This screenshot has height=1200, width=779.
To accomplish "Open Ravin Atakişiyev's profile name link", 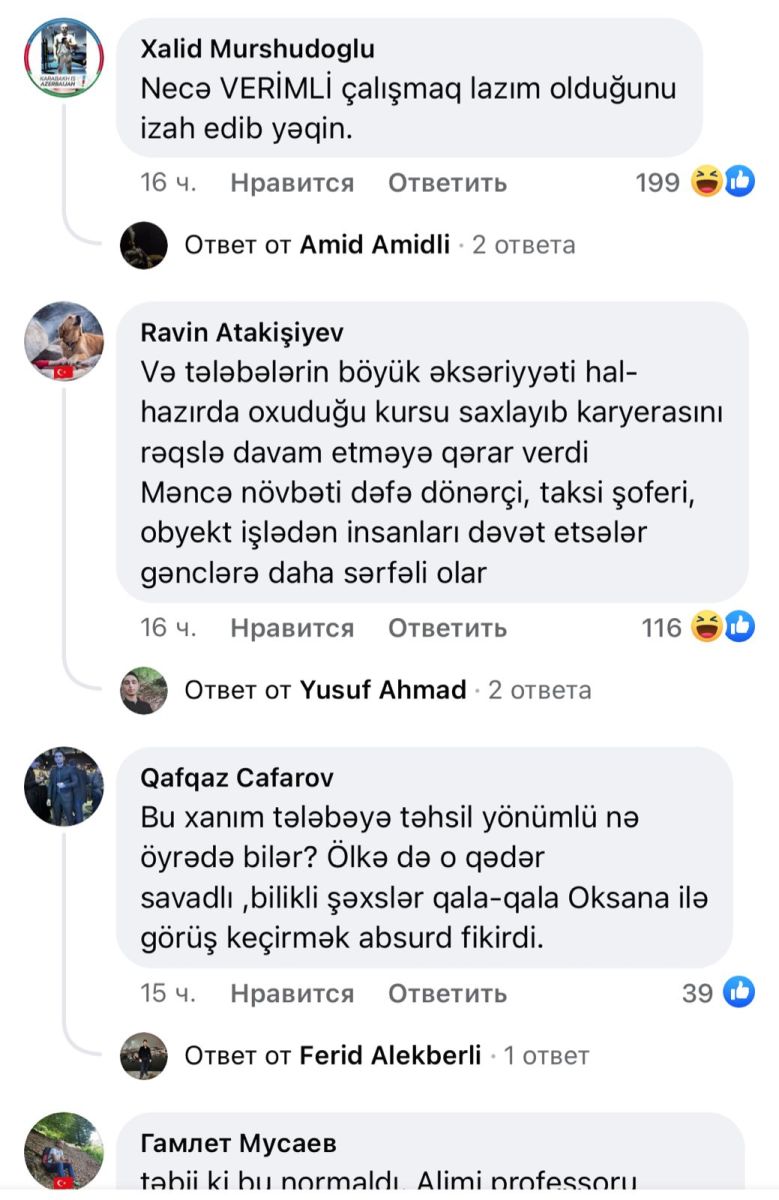I will (x=241, y=333).
